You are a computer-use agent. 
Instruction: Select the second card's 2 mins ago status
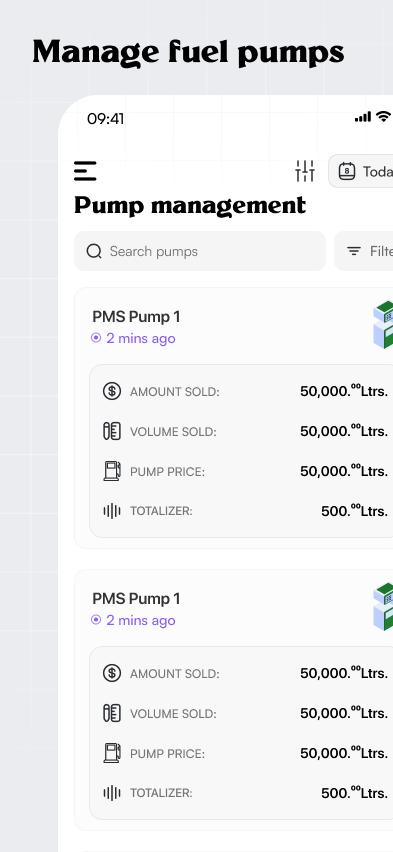pyautogui.click(x=134, y=621)
